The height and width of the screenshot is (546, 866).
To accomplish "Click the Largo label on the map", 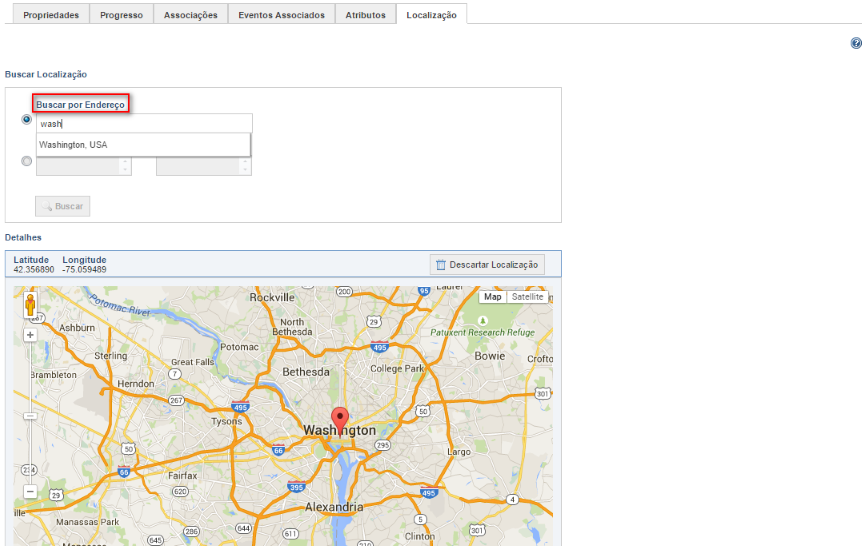I will point(459,452).
